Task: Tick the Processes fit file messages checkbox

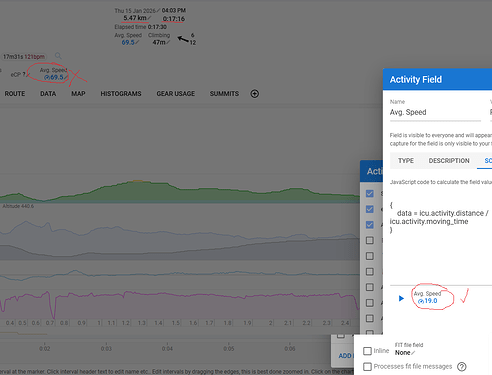Action: [x=367, y=367]
